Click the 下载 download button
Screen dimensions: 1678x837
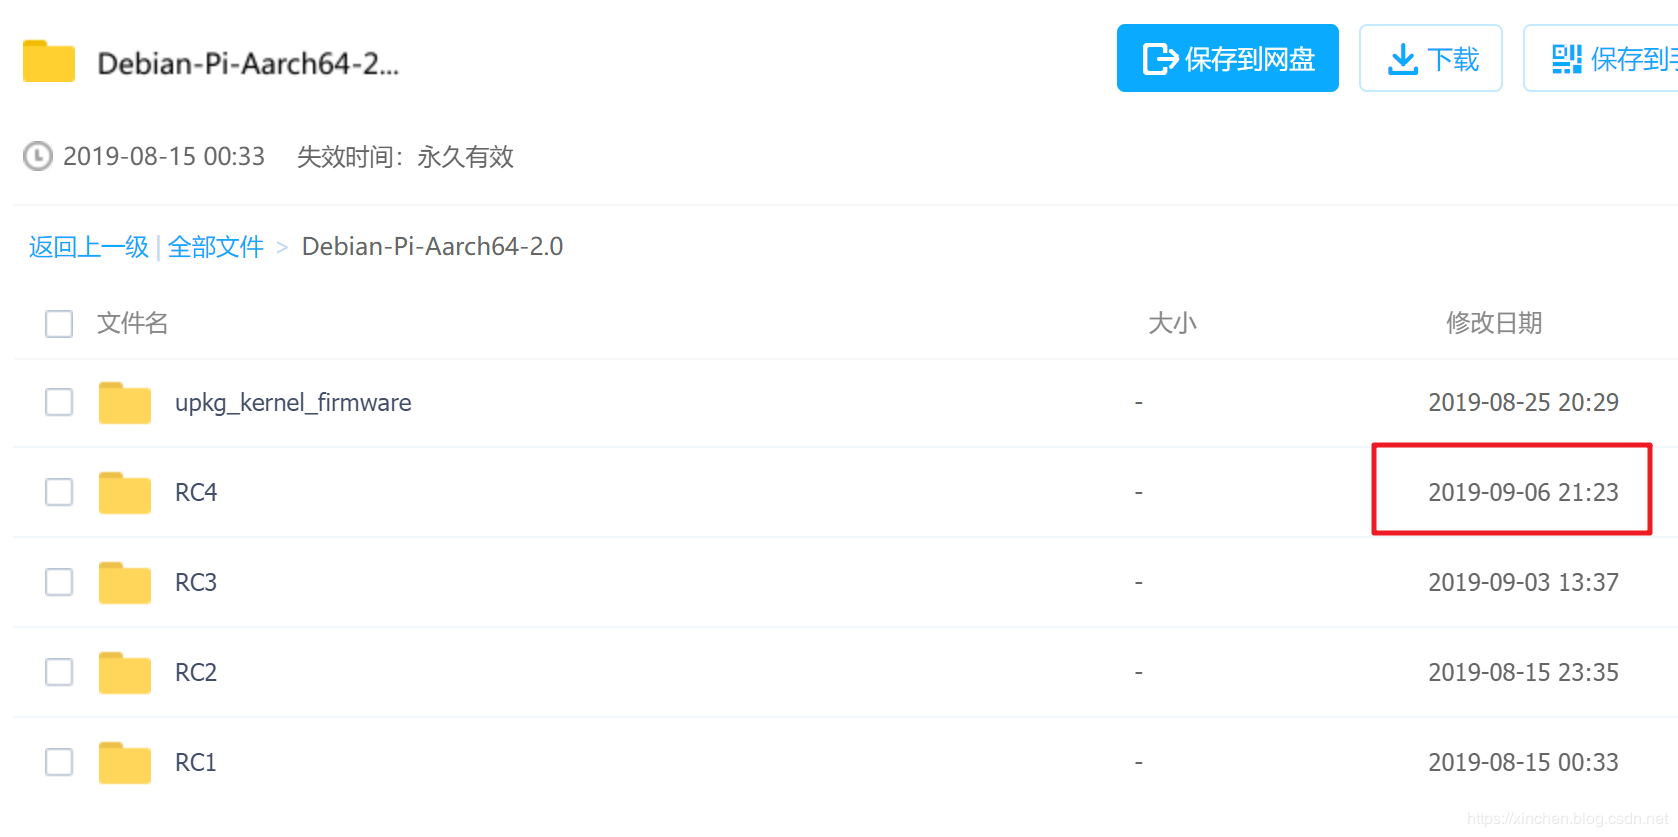[x=1430, y=59]
